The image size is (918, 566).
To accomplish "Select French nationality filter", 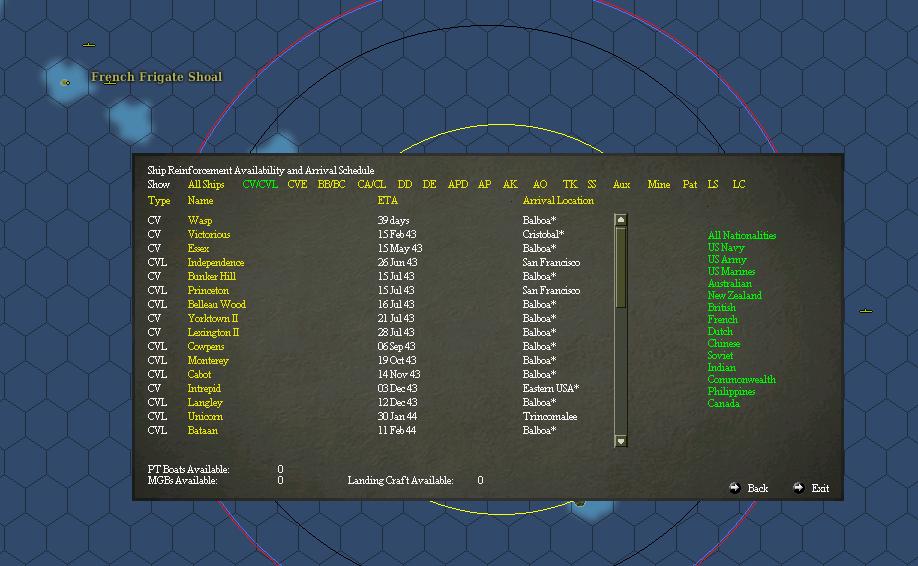I will (722, 320).
